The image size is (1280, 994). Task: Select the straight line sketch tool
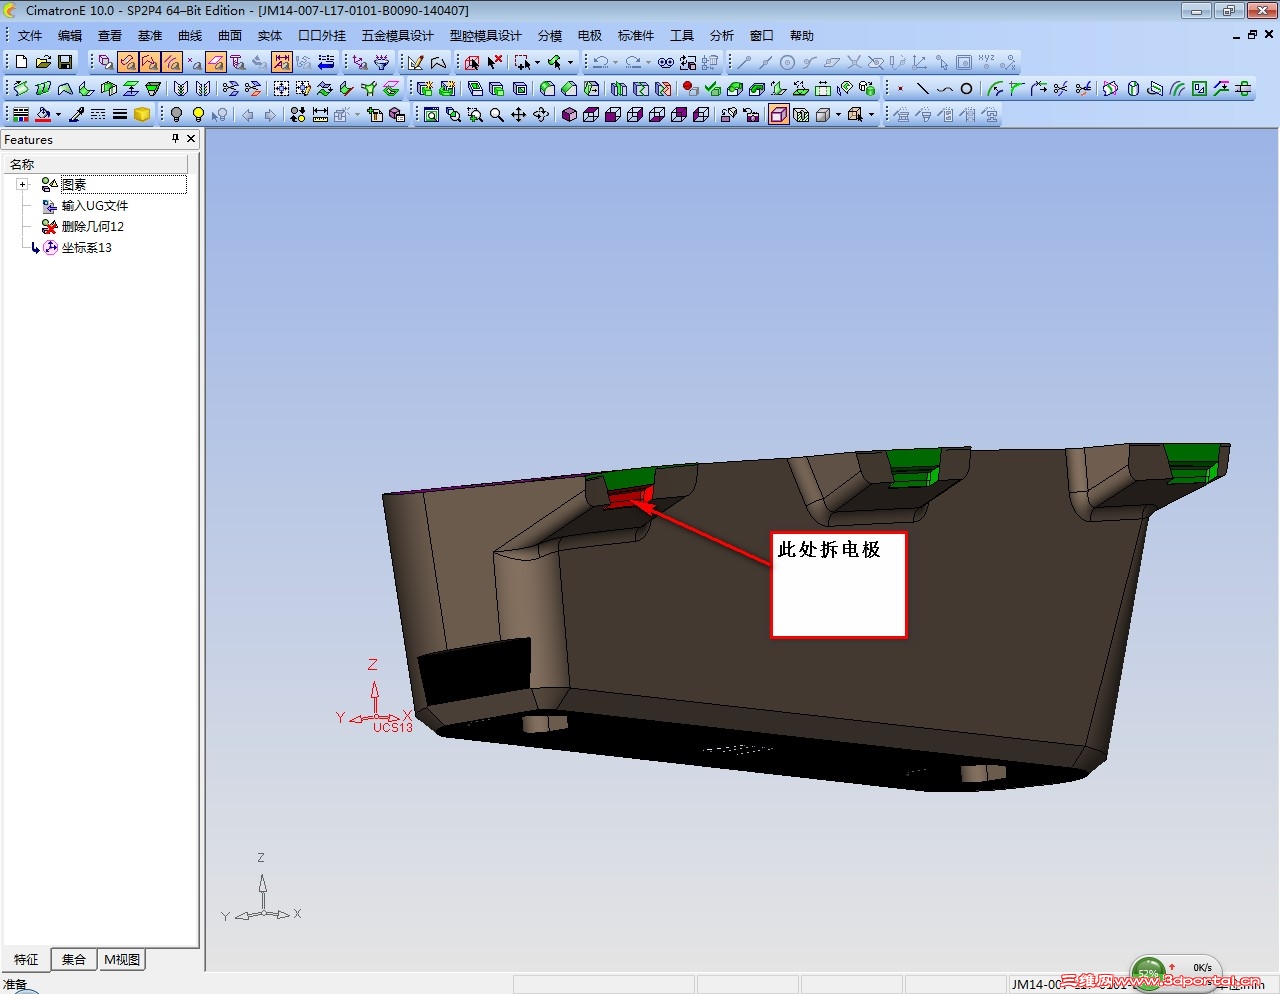(922, 89)
